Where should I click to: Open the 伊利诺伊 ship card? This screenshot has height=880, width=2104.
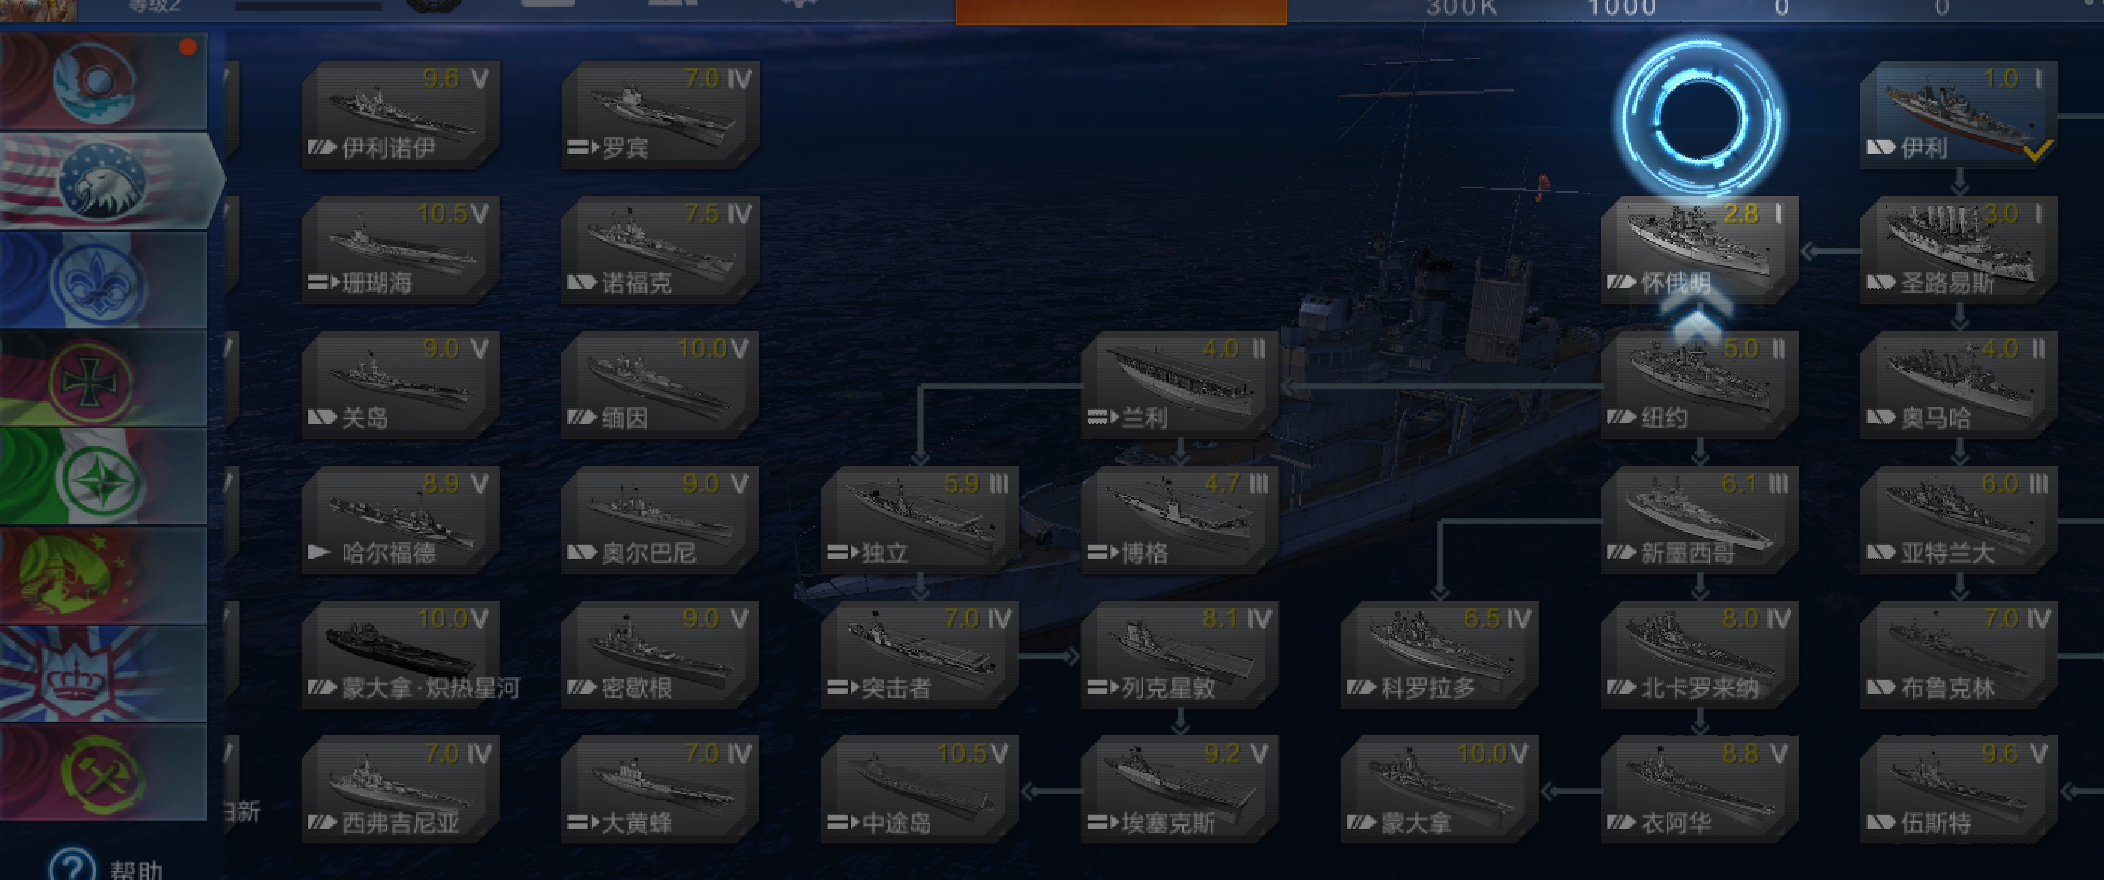click(400, 115)
